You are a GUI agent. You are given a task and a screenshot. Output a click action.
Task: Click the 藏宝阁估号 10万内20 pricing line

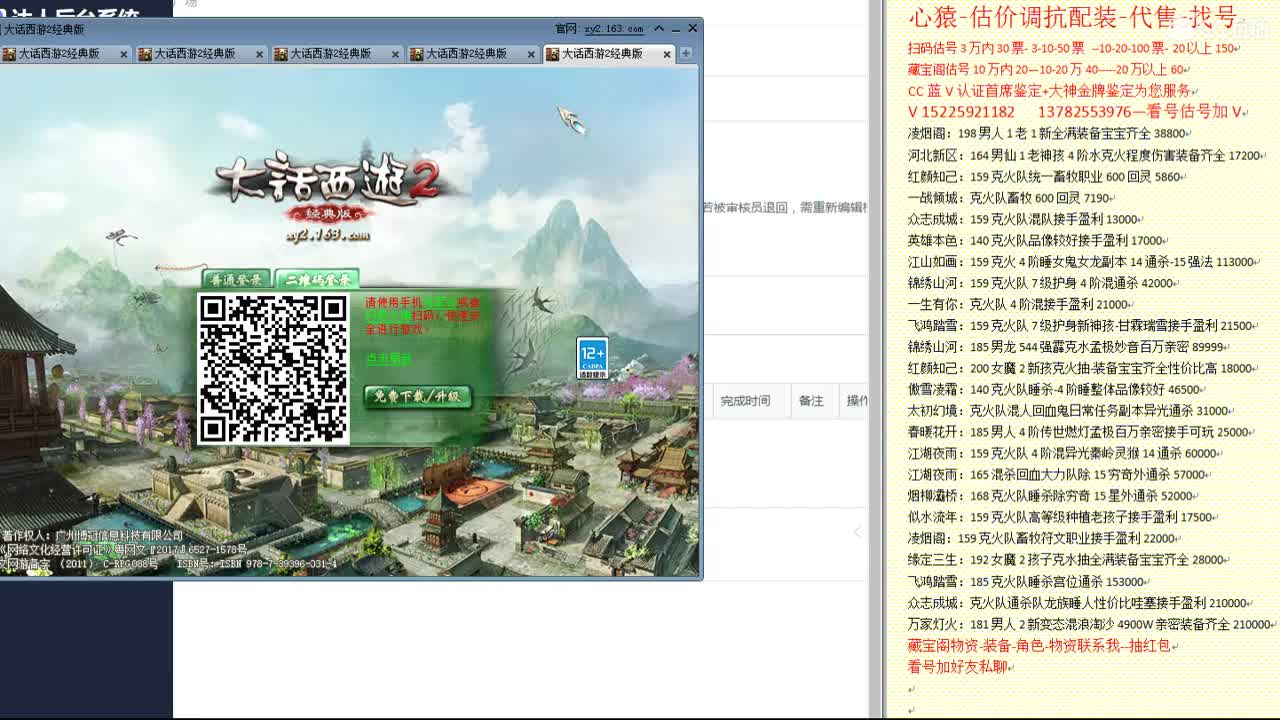pos(1048,70)
